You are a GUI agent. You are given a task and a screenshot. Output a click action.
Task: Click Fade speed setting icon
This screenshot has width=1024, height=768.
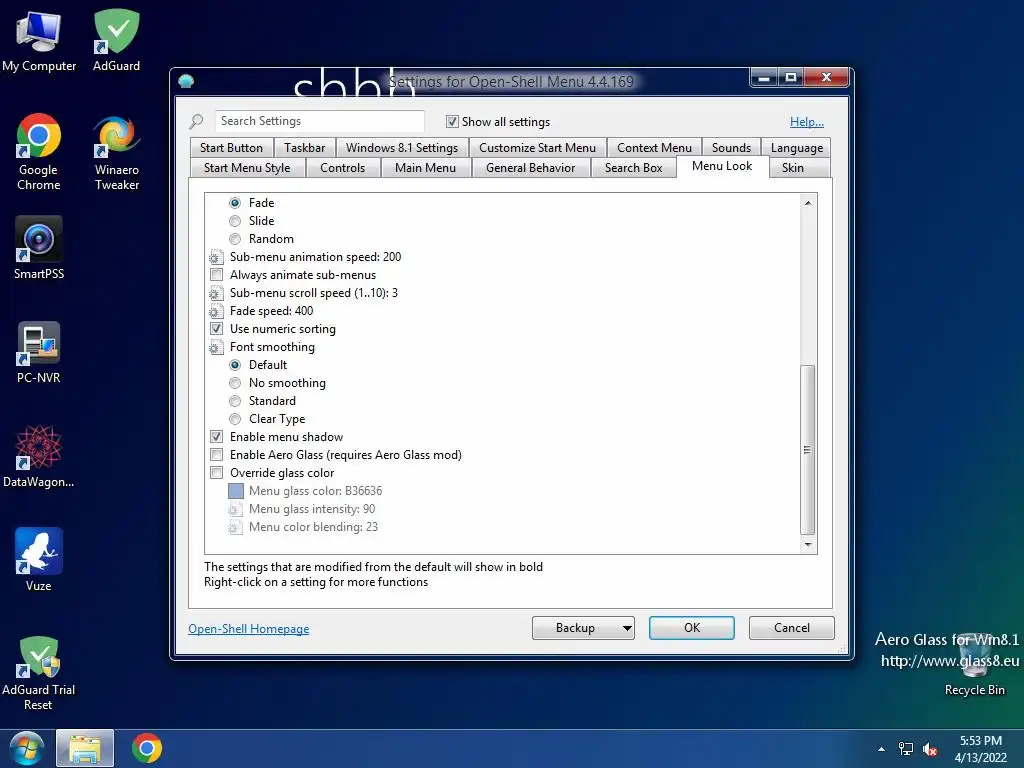(x=216, y=312)
